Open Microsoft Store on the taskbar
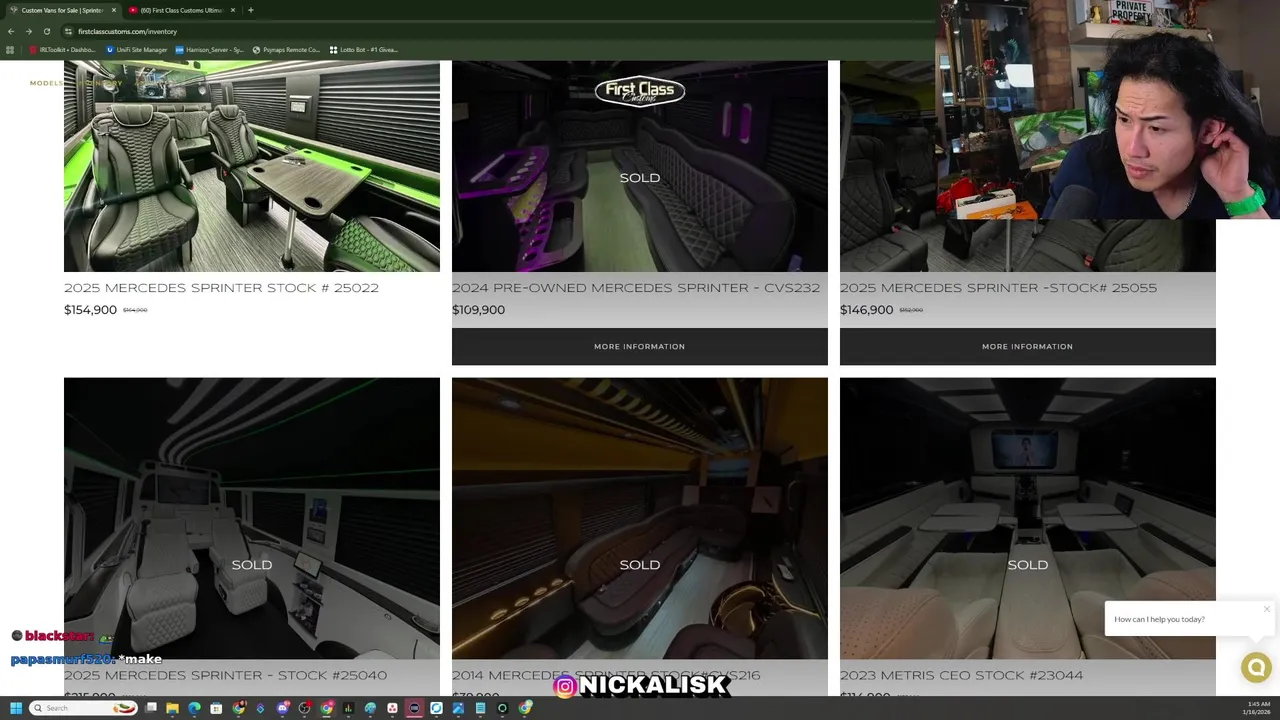The height and width of the screenshot is (720, 1280). tap(216, 708)
